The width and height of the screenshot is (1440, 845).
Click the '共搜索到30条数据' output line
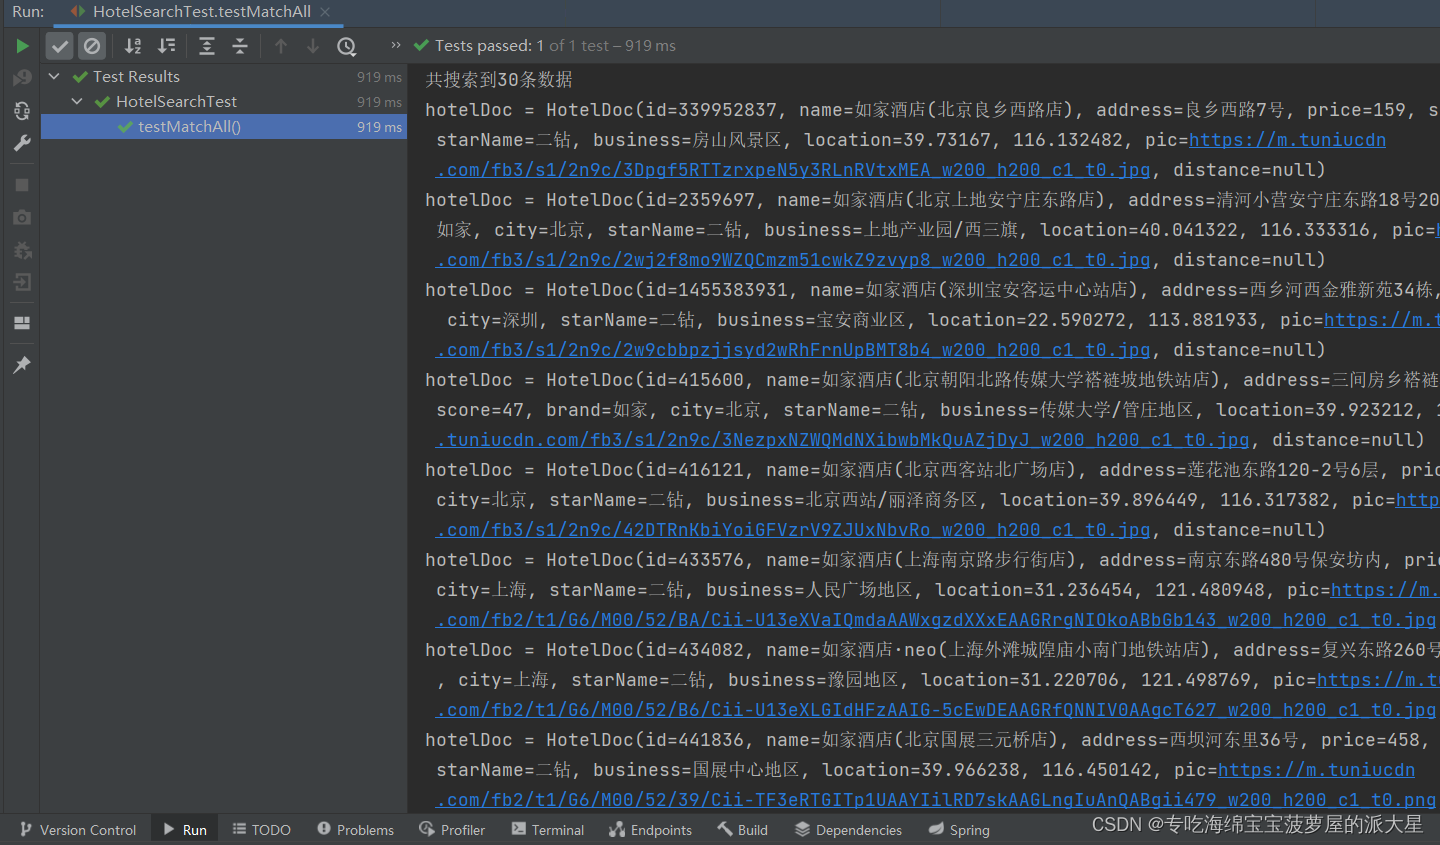click(x=499, y=79)
